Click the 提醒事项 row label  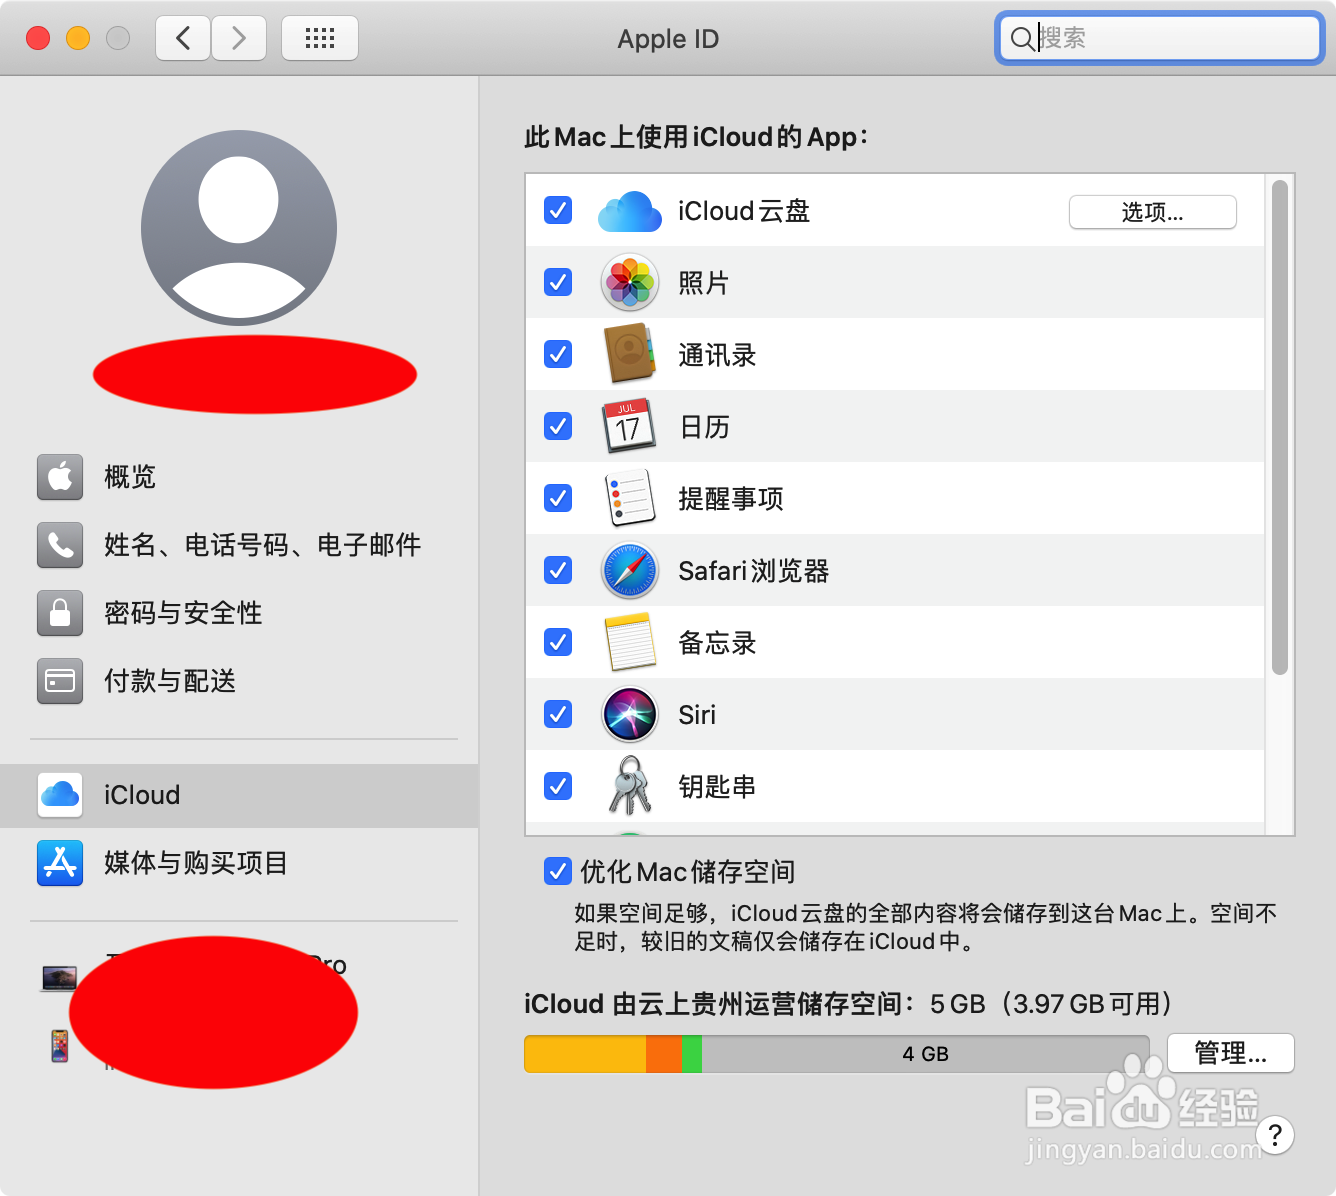point(731,499)
